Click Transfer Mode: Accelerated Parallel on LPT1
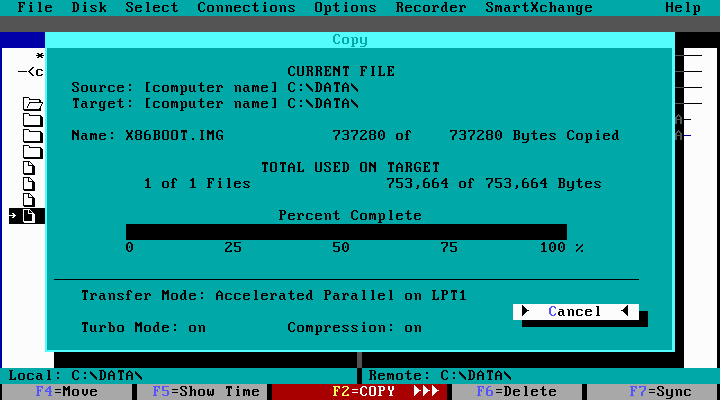720x400 pixels. click(x=274, y=295)
